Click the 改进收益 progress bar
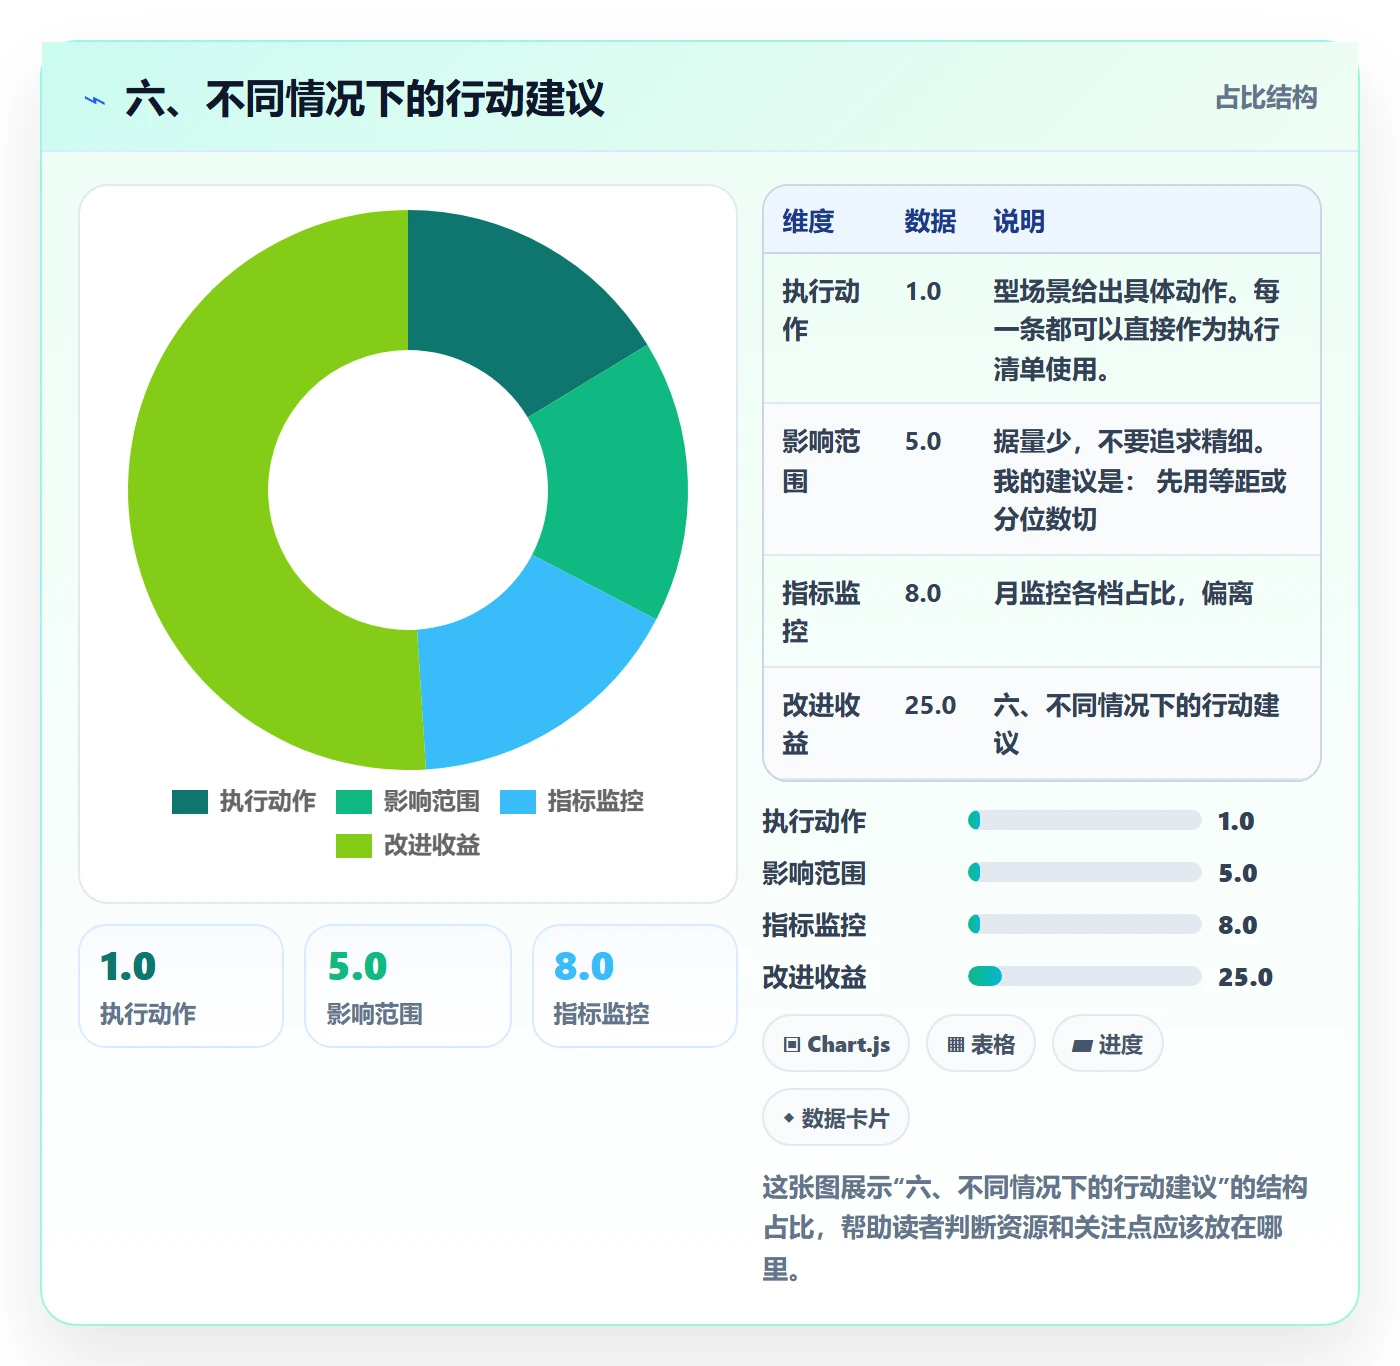Image resolution: width=1400 pixels, height=1366 pixels. 1084,977
